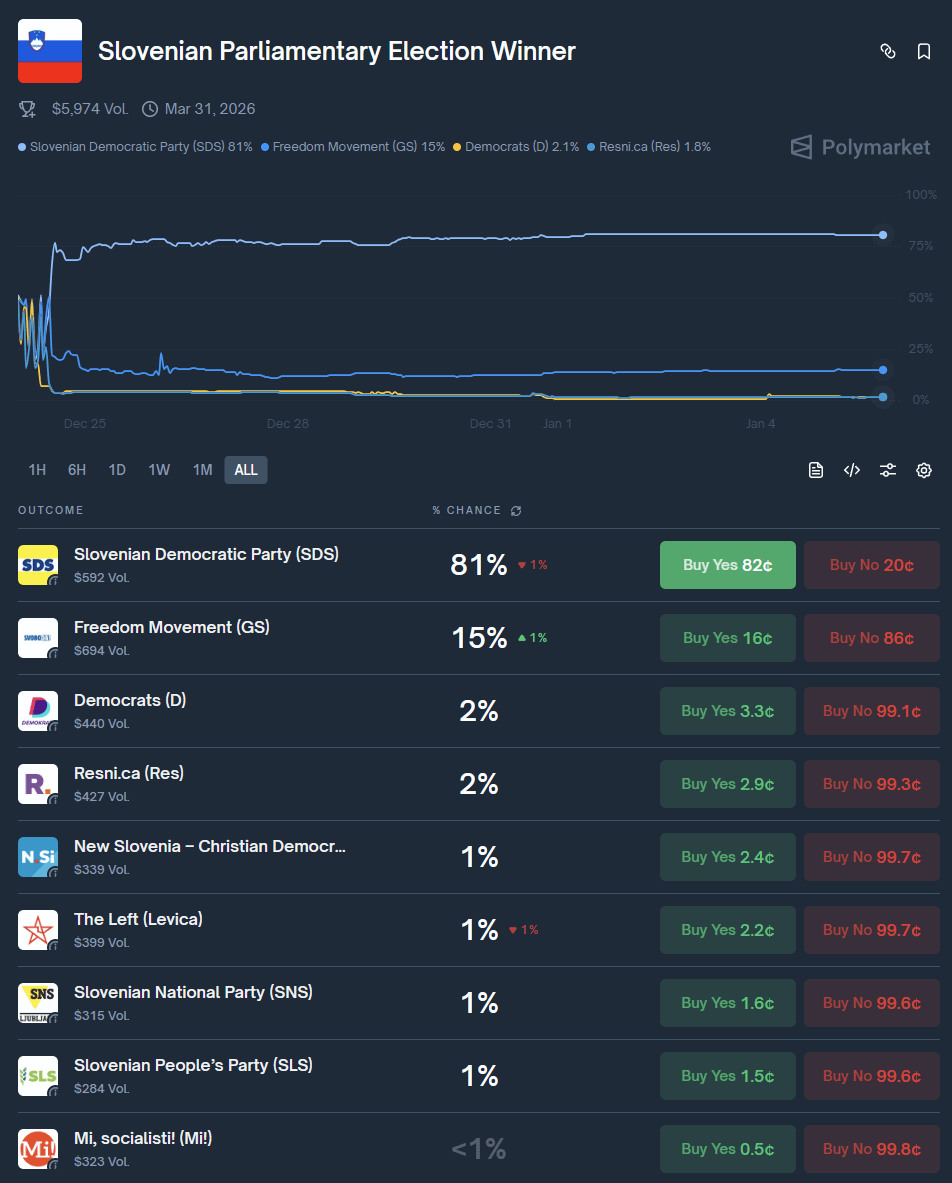
Task: Switch chart to 1W range
Action: coord(159,470)
